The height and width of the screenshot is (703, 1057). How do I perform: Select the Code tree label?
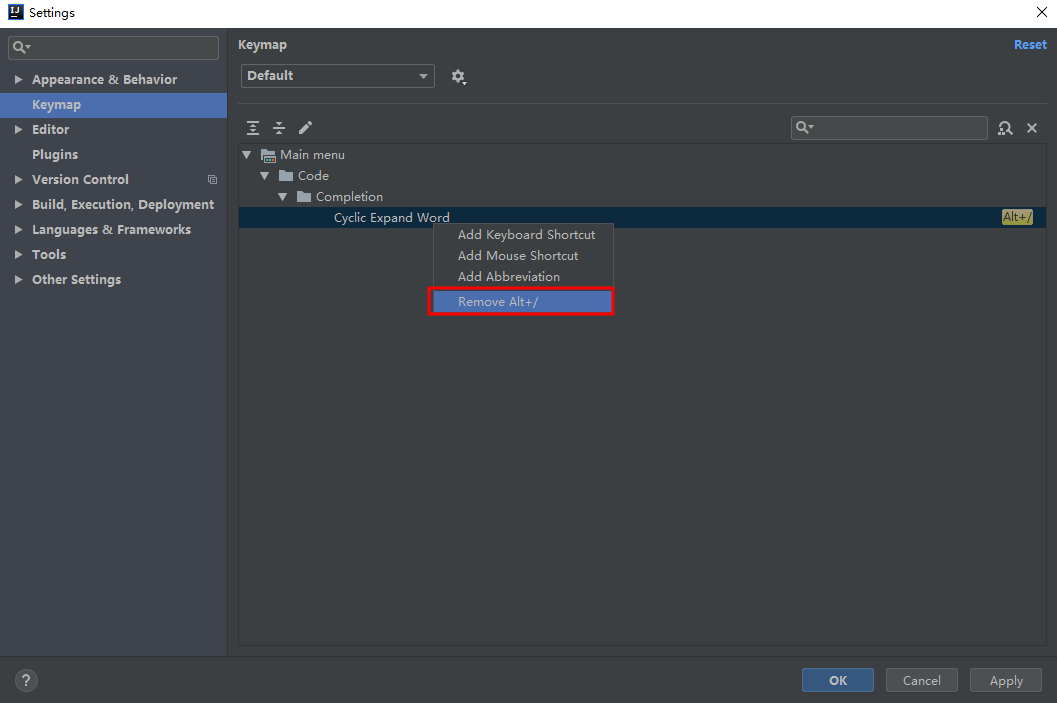[313, 176]
